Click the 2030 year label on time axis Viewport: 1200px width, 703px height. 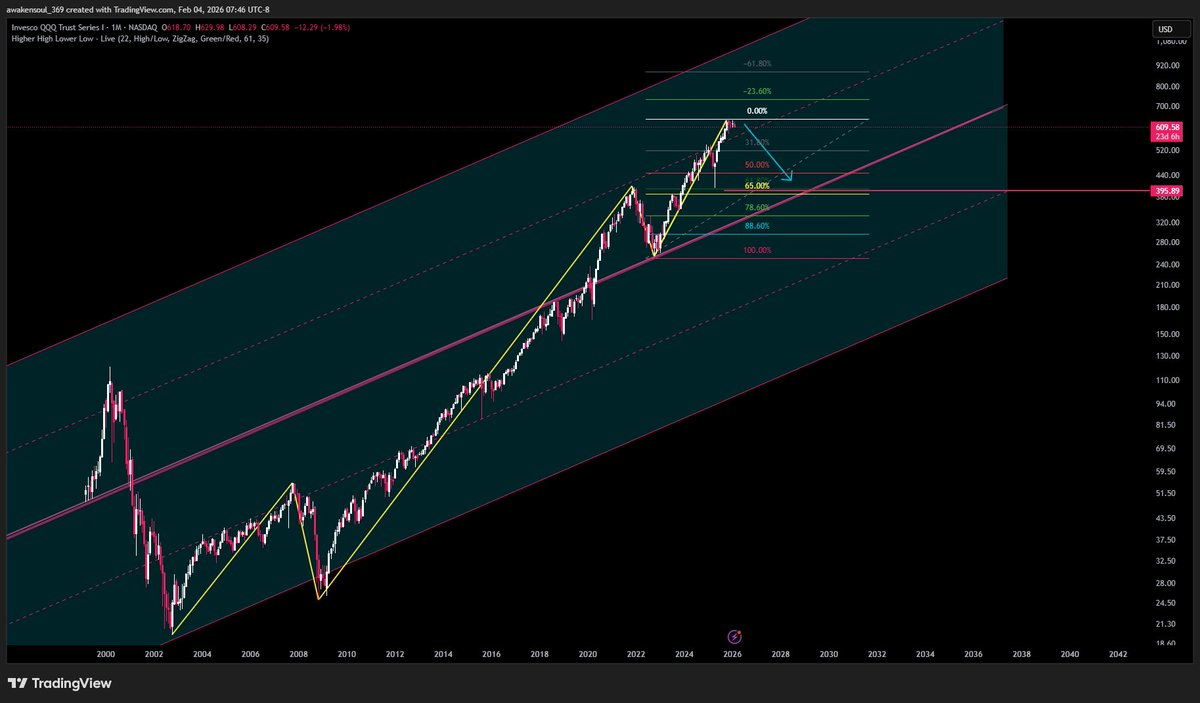(x=829, y=654)
